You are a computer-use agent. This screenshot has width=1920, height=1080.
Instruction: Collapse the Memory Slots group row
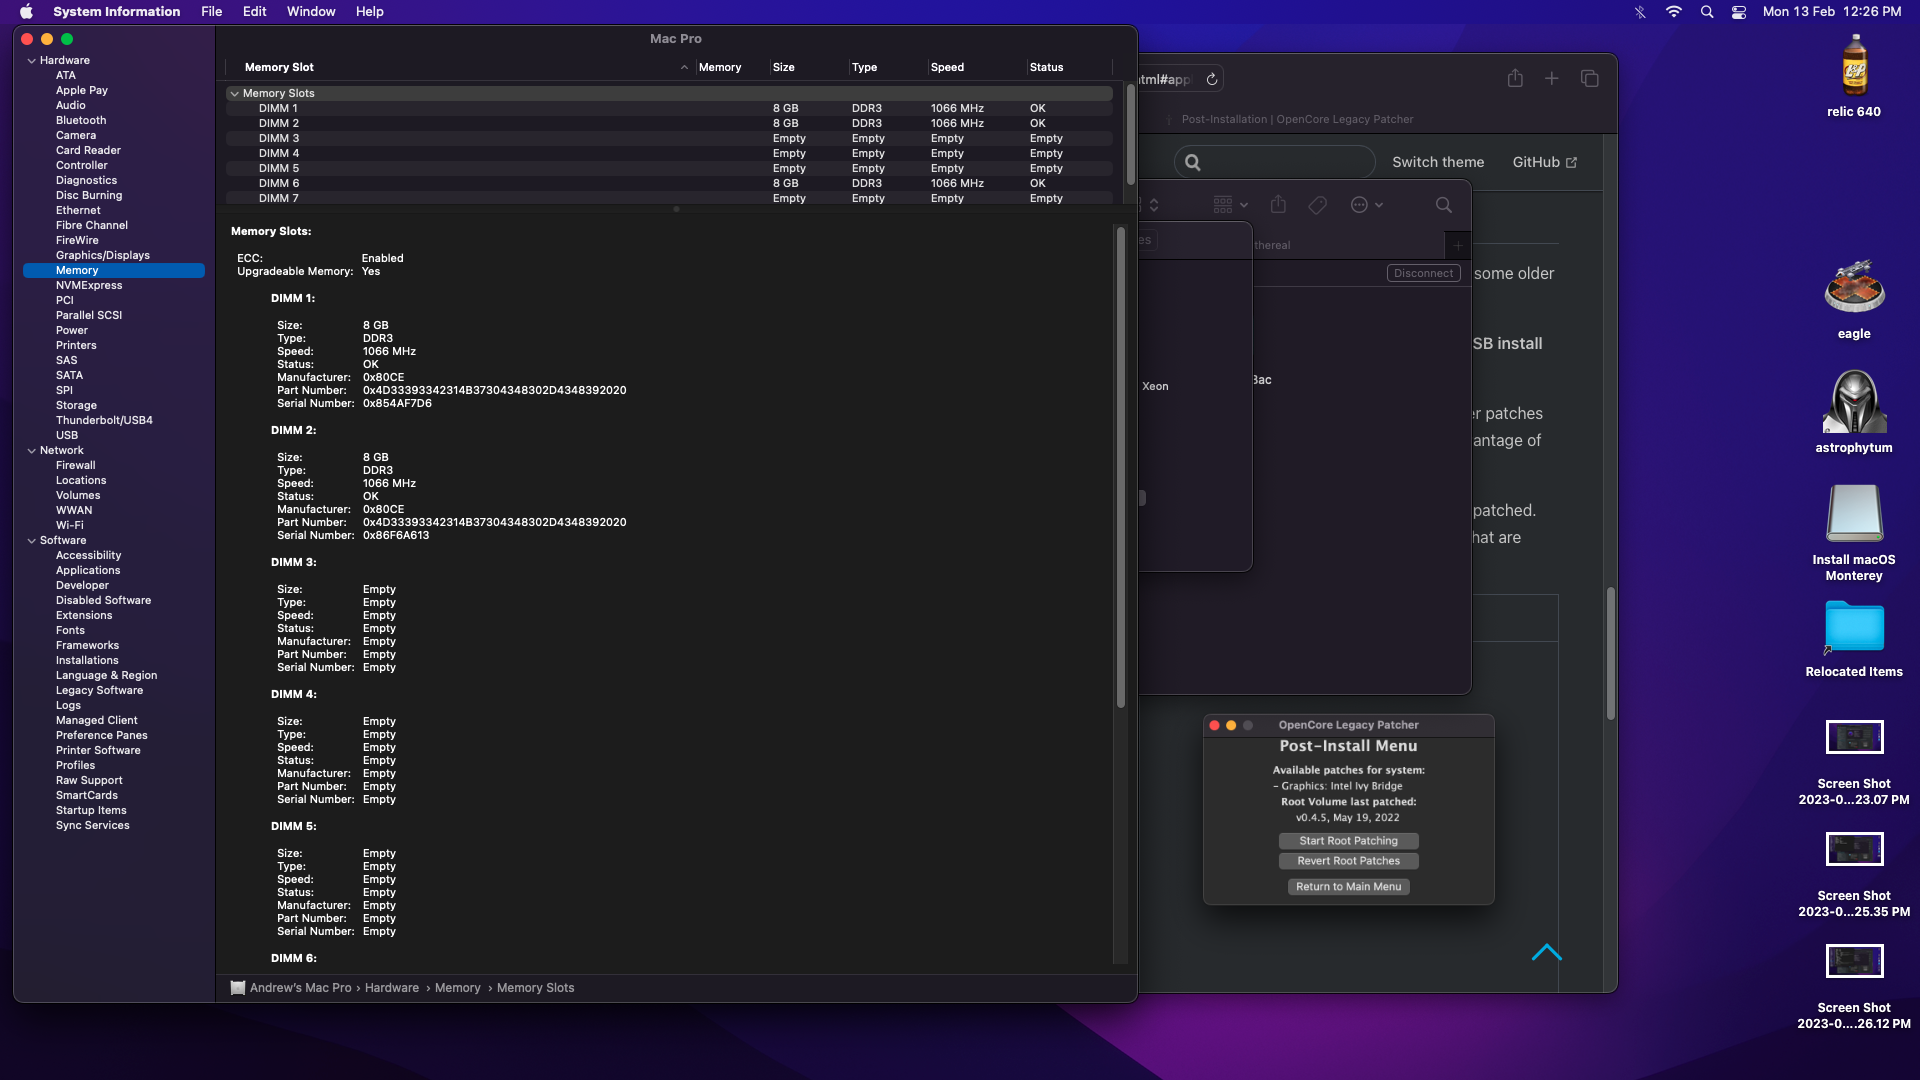point(235,93)
